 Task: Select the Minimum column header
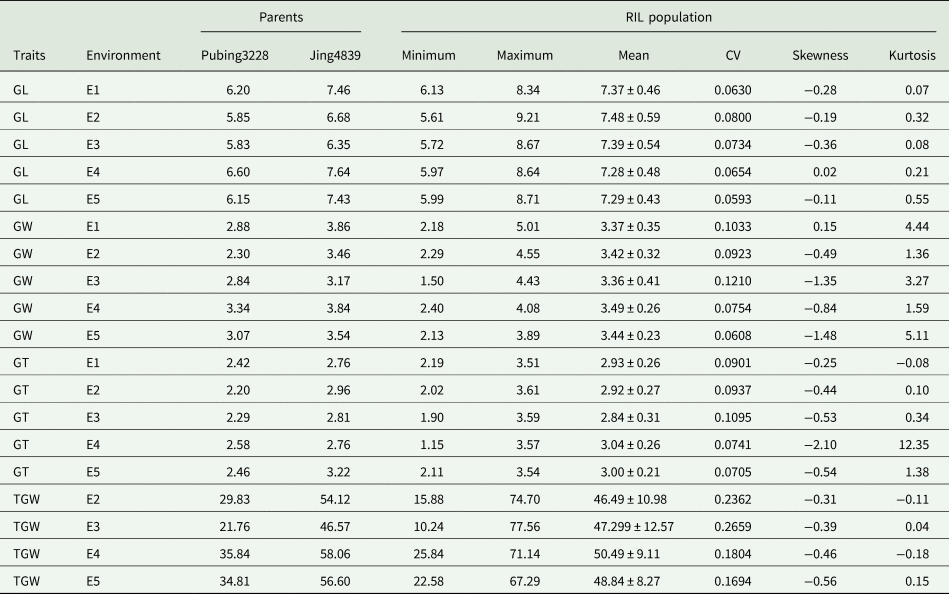point(428,56)
